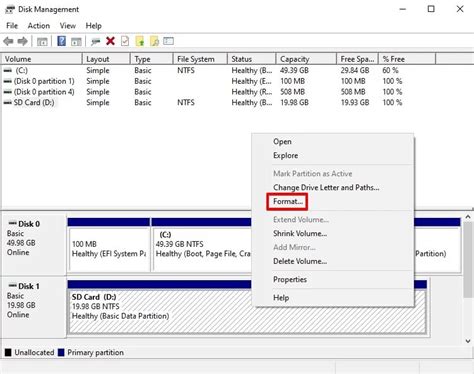
Task: Click the yellow folder with green arrow icon
Action: (x=140, y=41)
